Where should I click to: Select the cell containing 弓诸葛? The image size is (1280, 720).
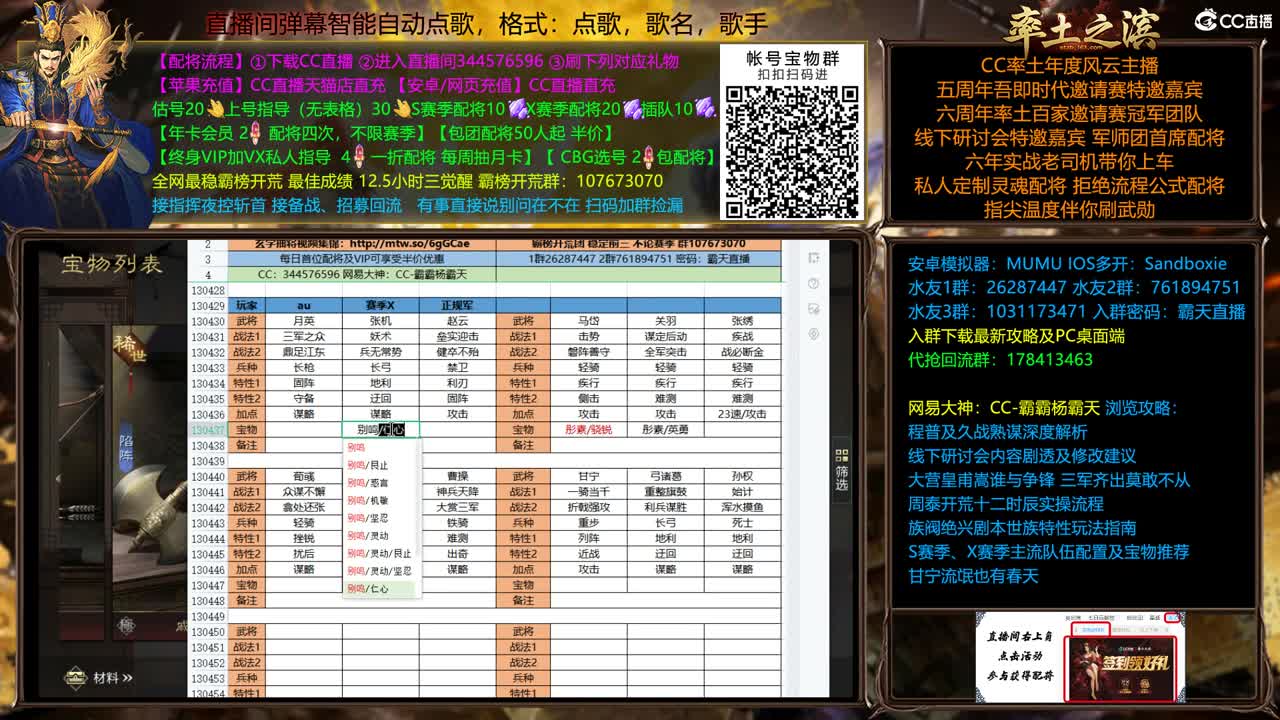point(666,476)
